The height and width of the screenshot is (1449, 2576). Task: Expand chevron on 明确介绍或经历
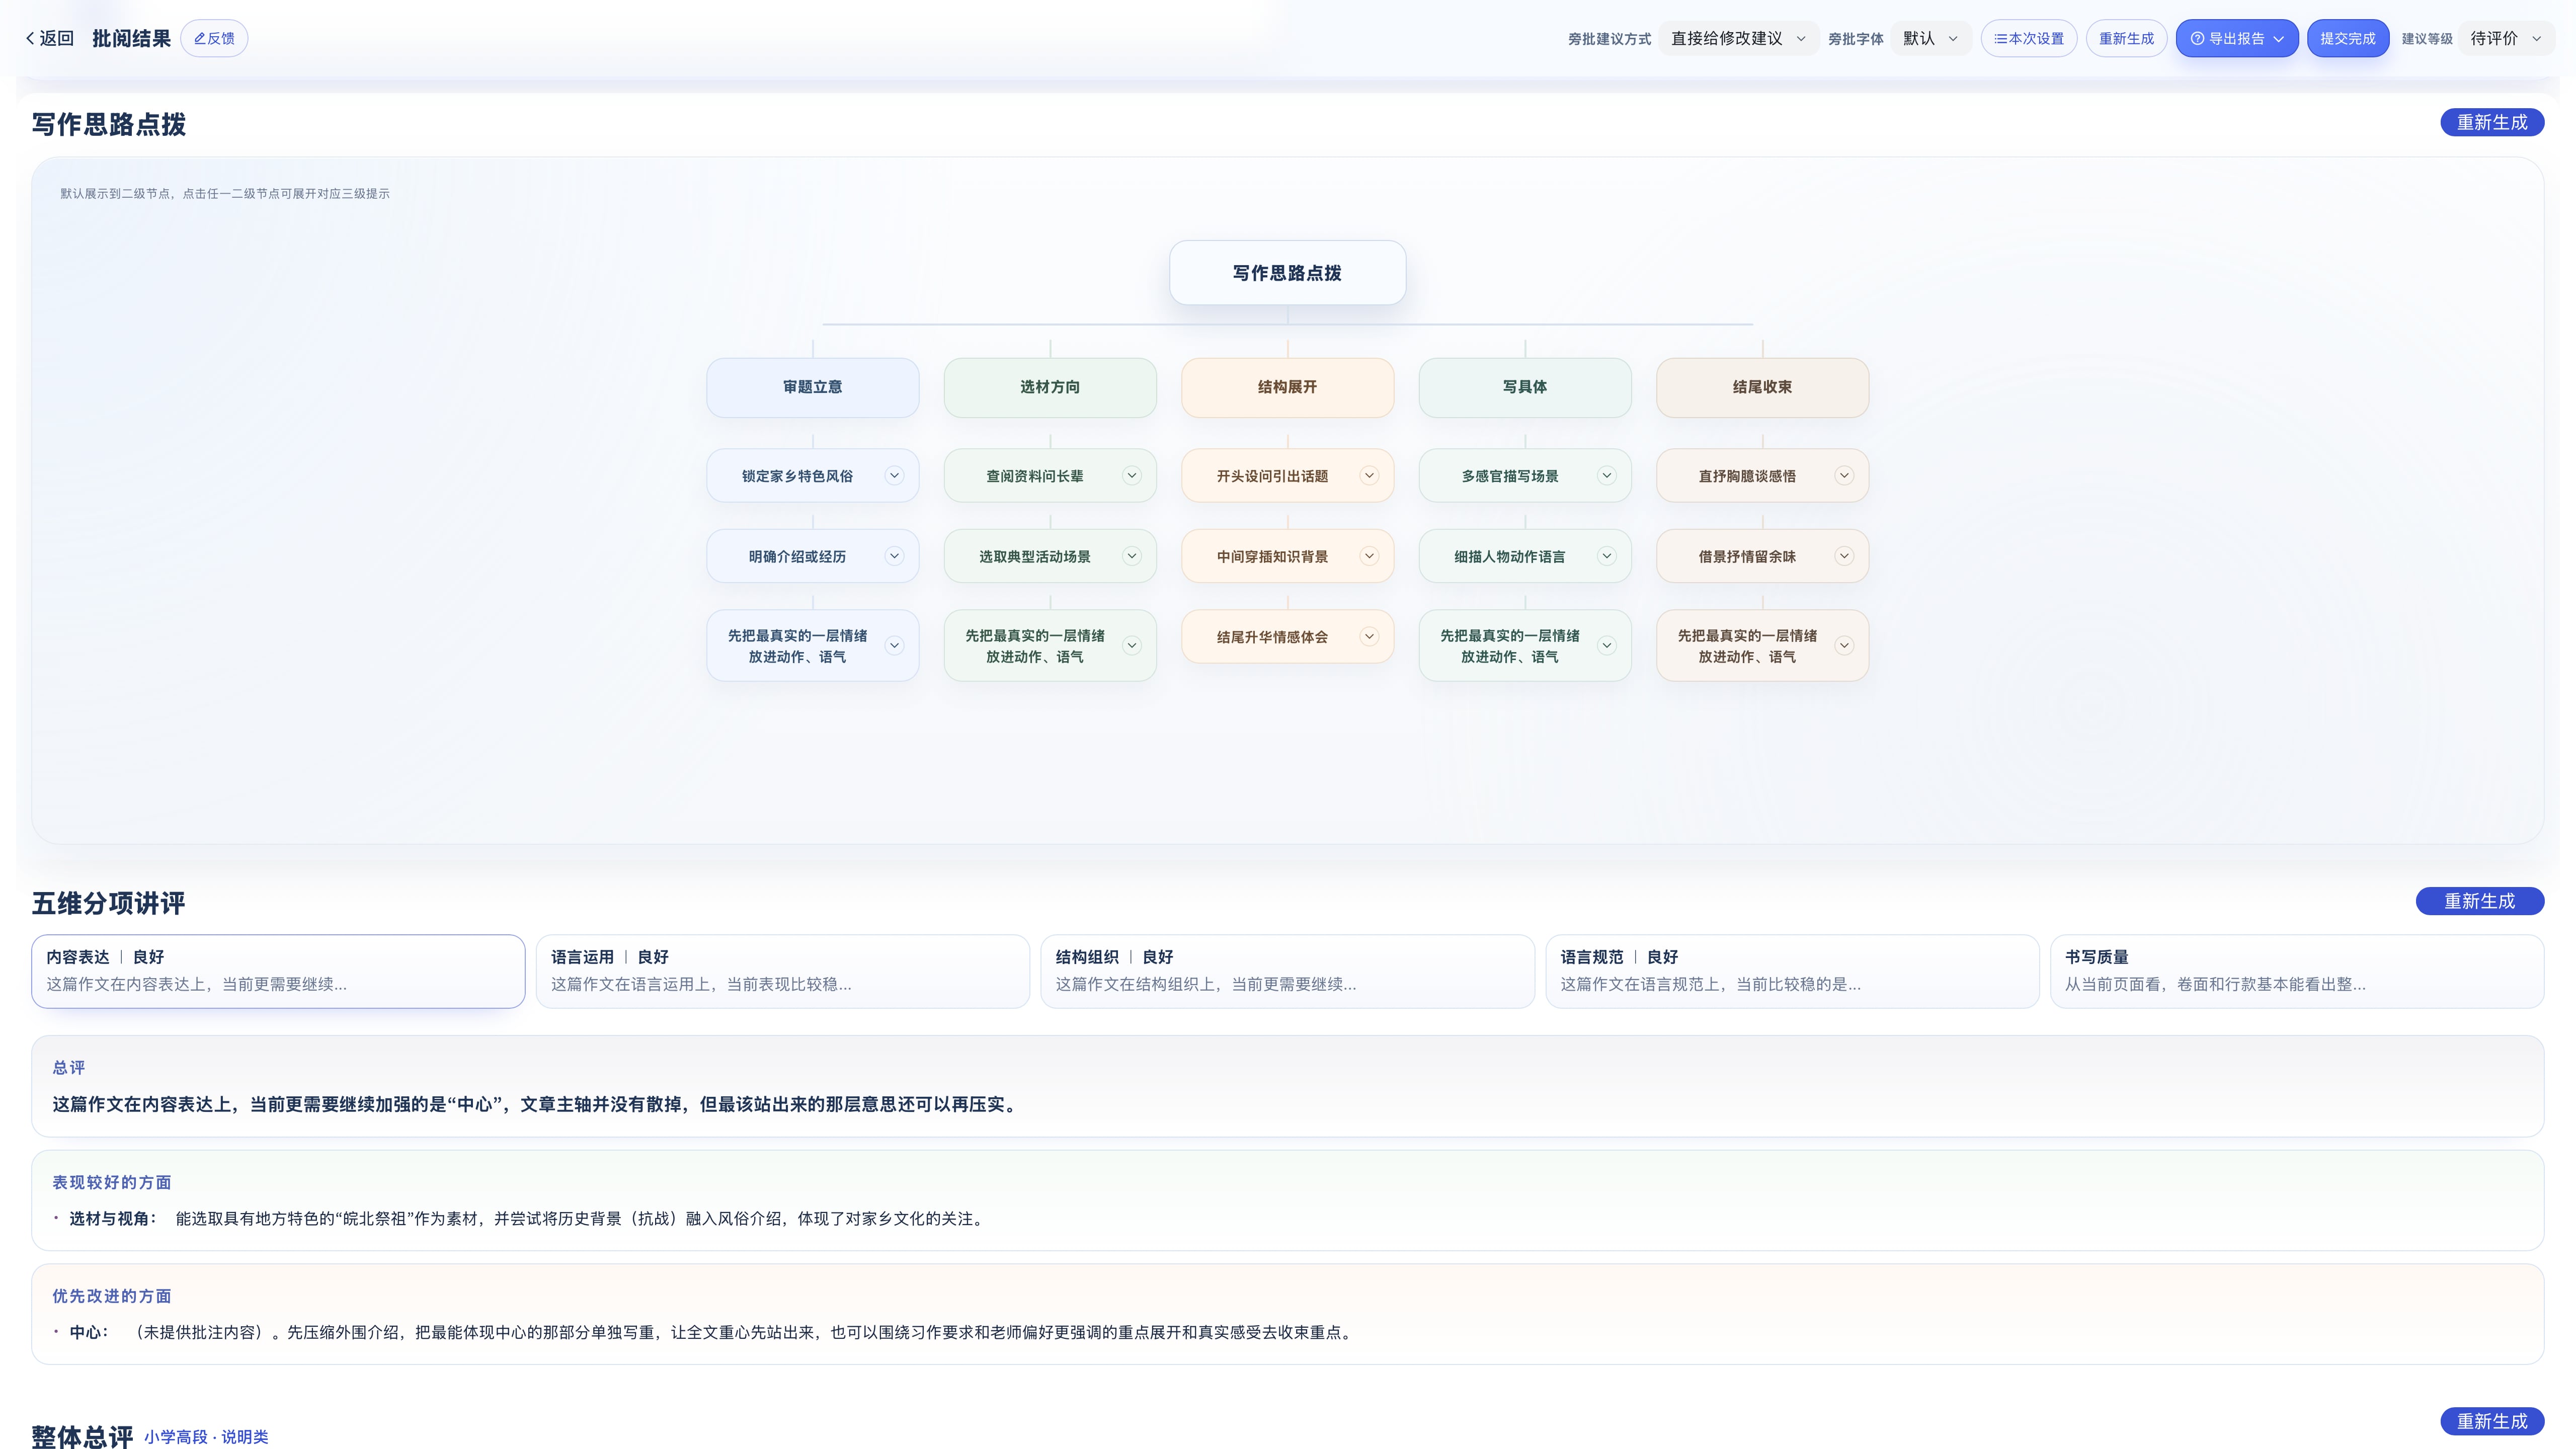(894, 556)
